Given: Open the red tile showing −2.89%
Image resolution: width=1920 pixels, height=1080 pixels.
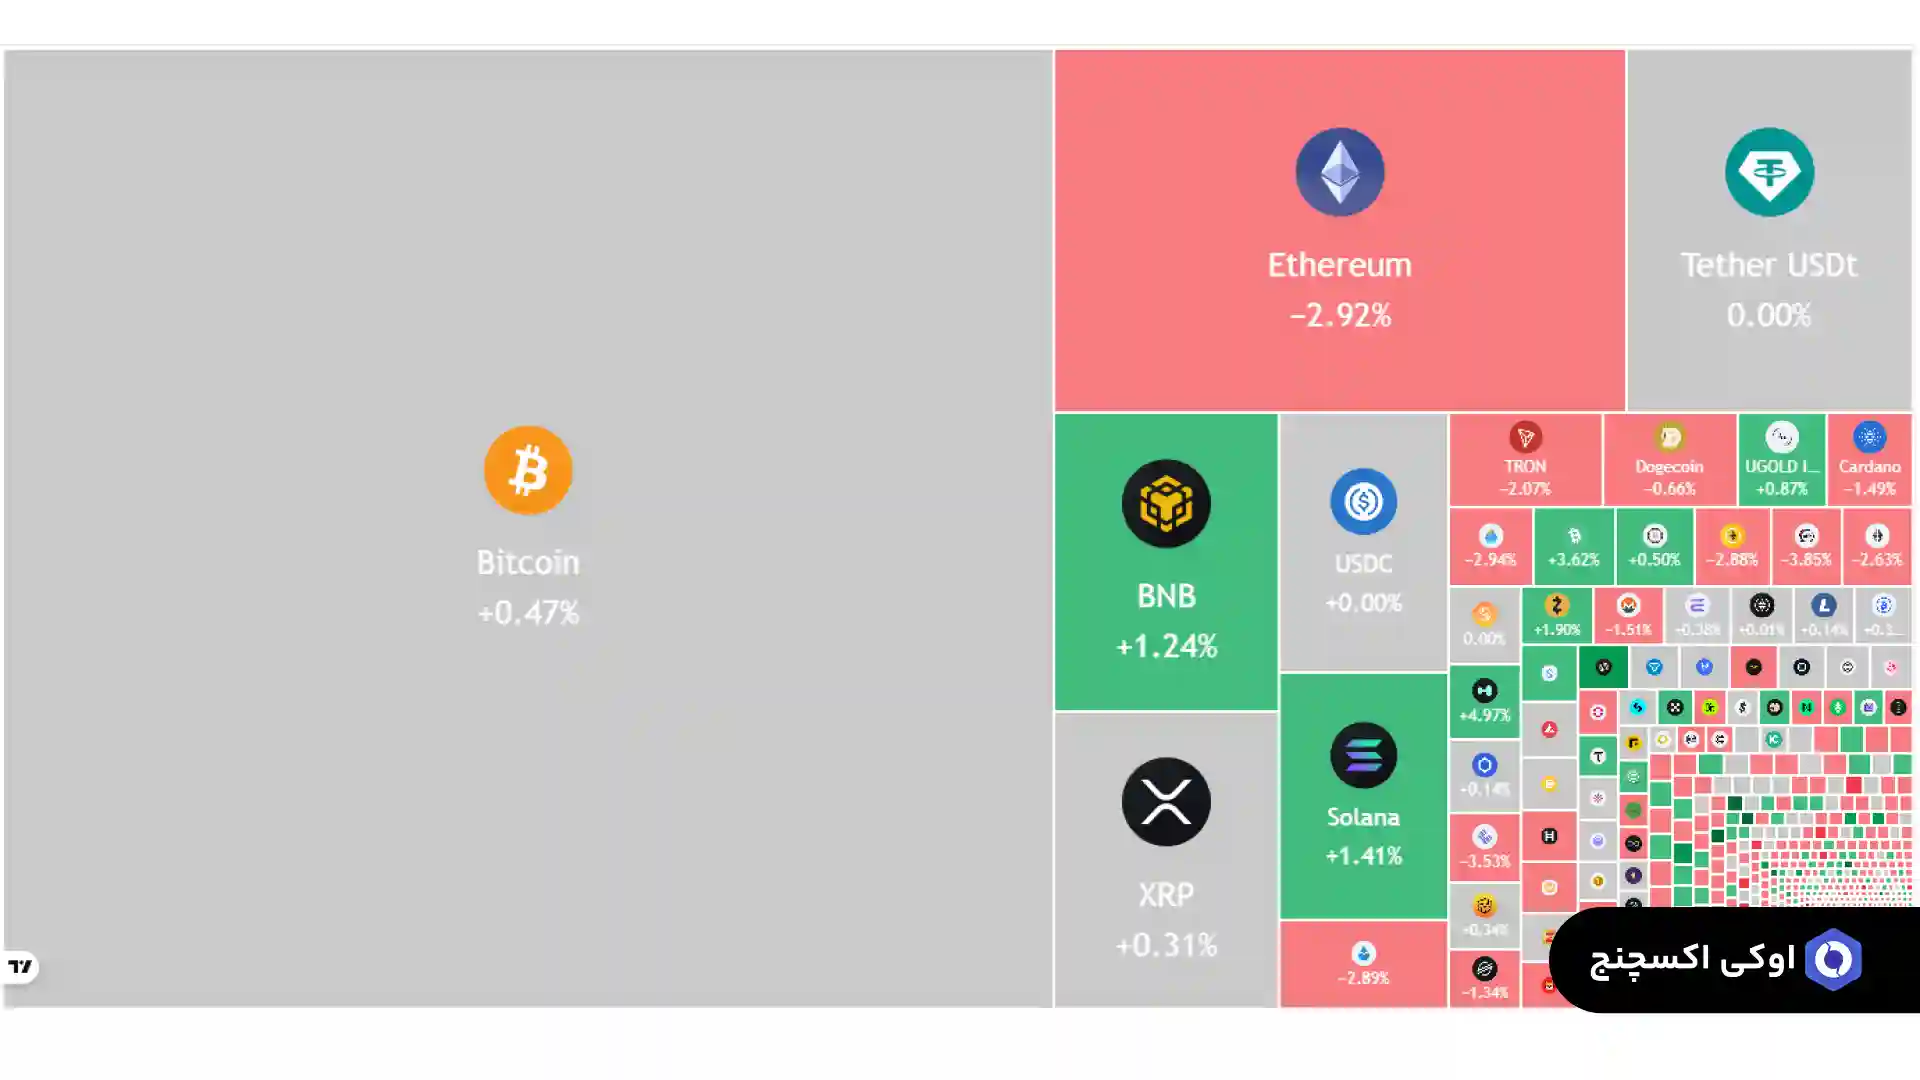Looking at the screenshot, I should coord(1363,964).
